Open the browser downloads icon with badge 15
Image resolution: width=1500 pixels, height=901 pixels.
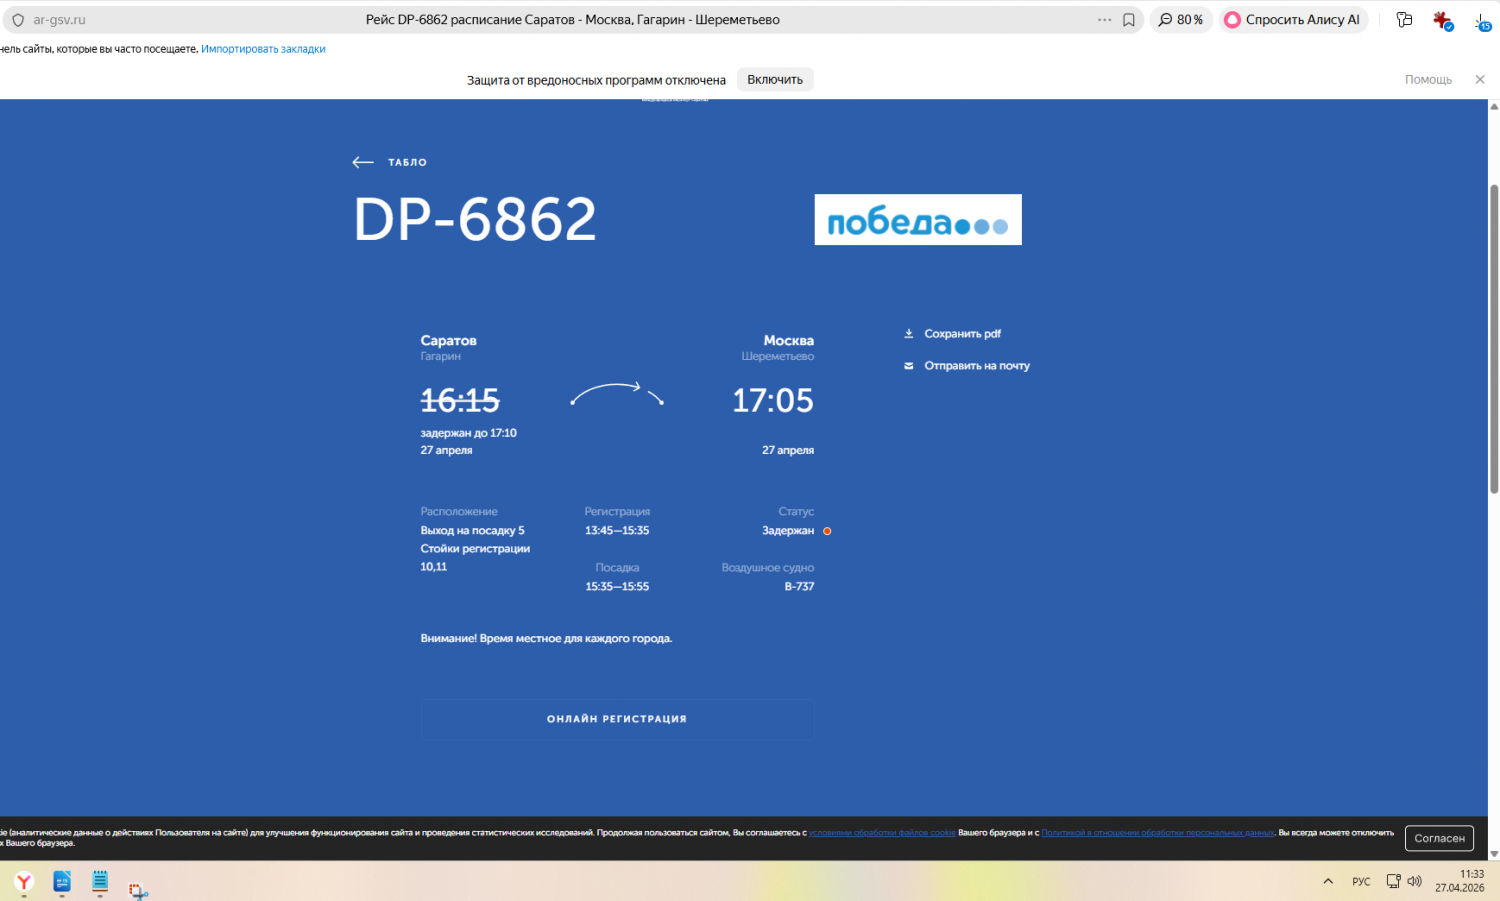point(1481,20)
